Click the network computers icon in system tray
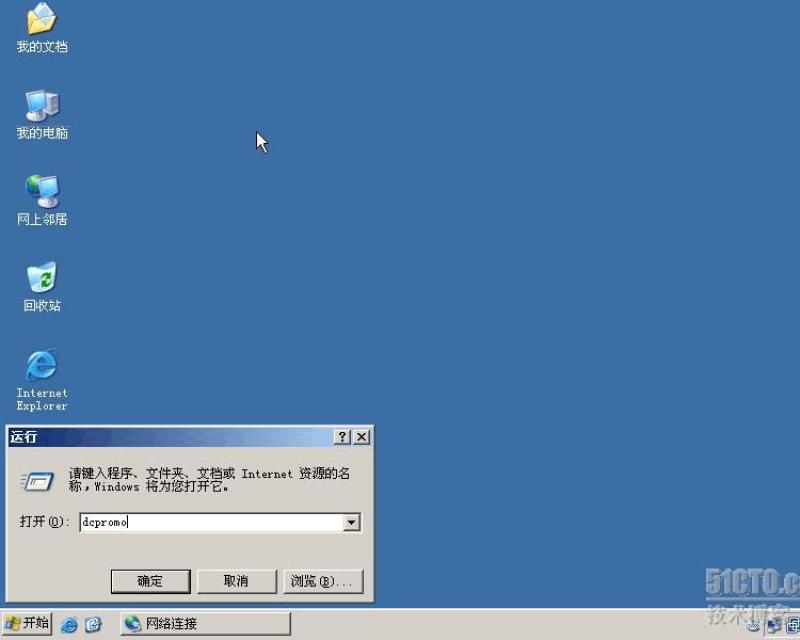This screenshot has height=640, width=800. click(x=773, y=626)
